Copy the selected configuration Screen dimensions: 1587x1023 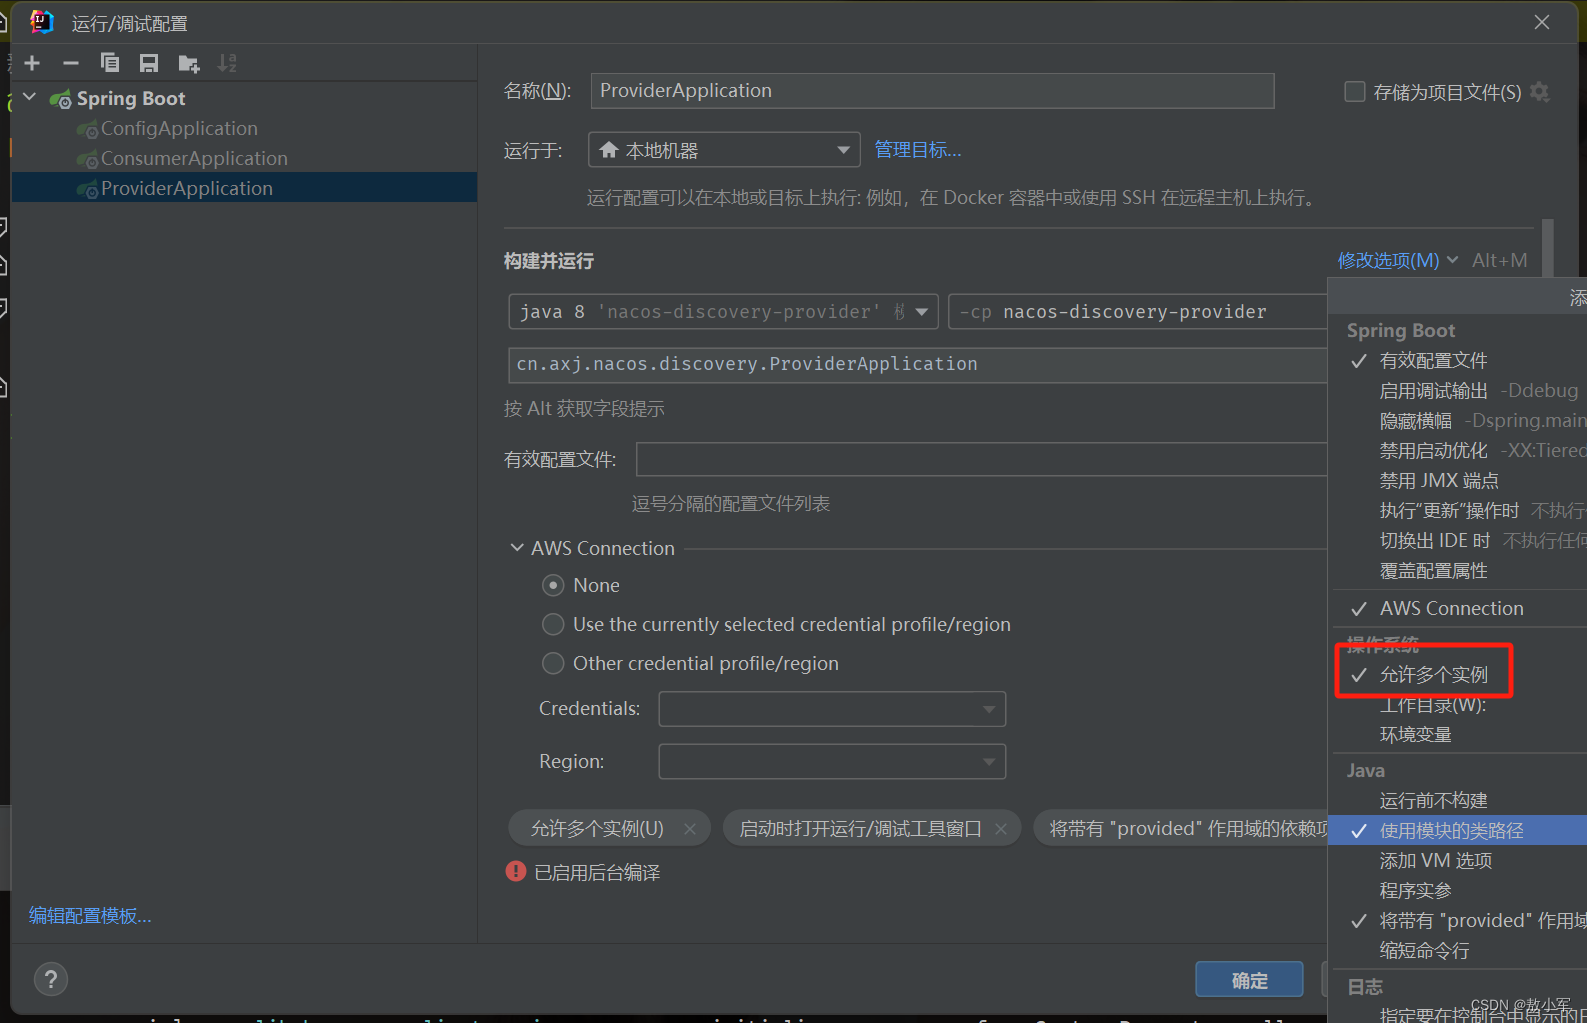(x=110, y=63)
